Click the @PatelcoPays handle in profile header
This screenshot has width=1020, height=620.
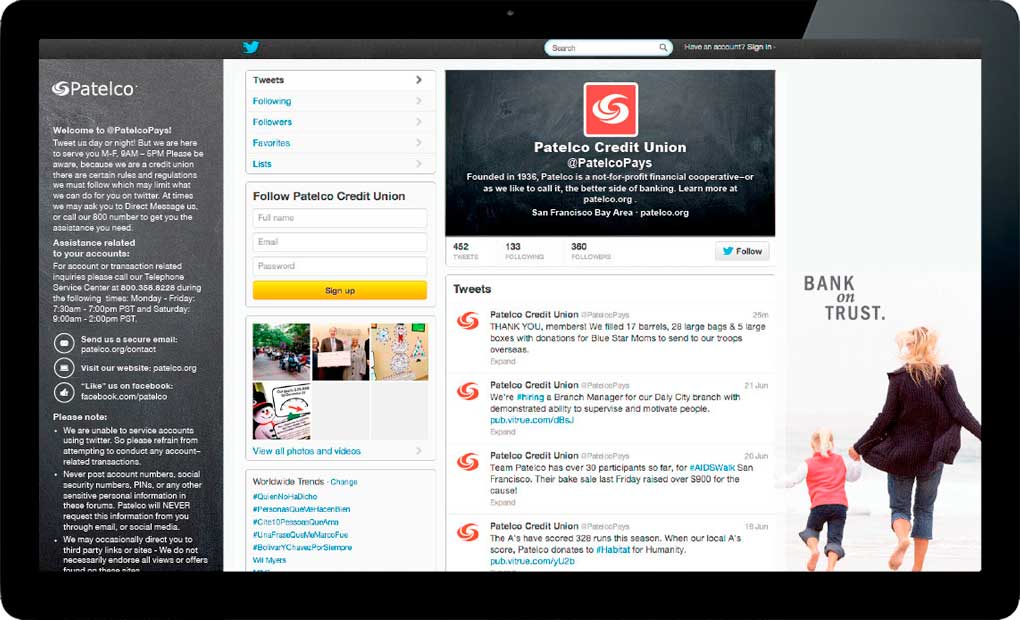(x=610, y=163)
